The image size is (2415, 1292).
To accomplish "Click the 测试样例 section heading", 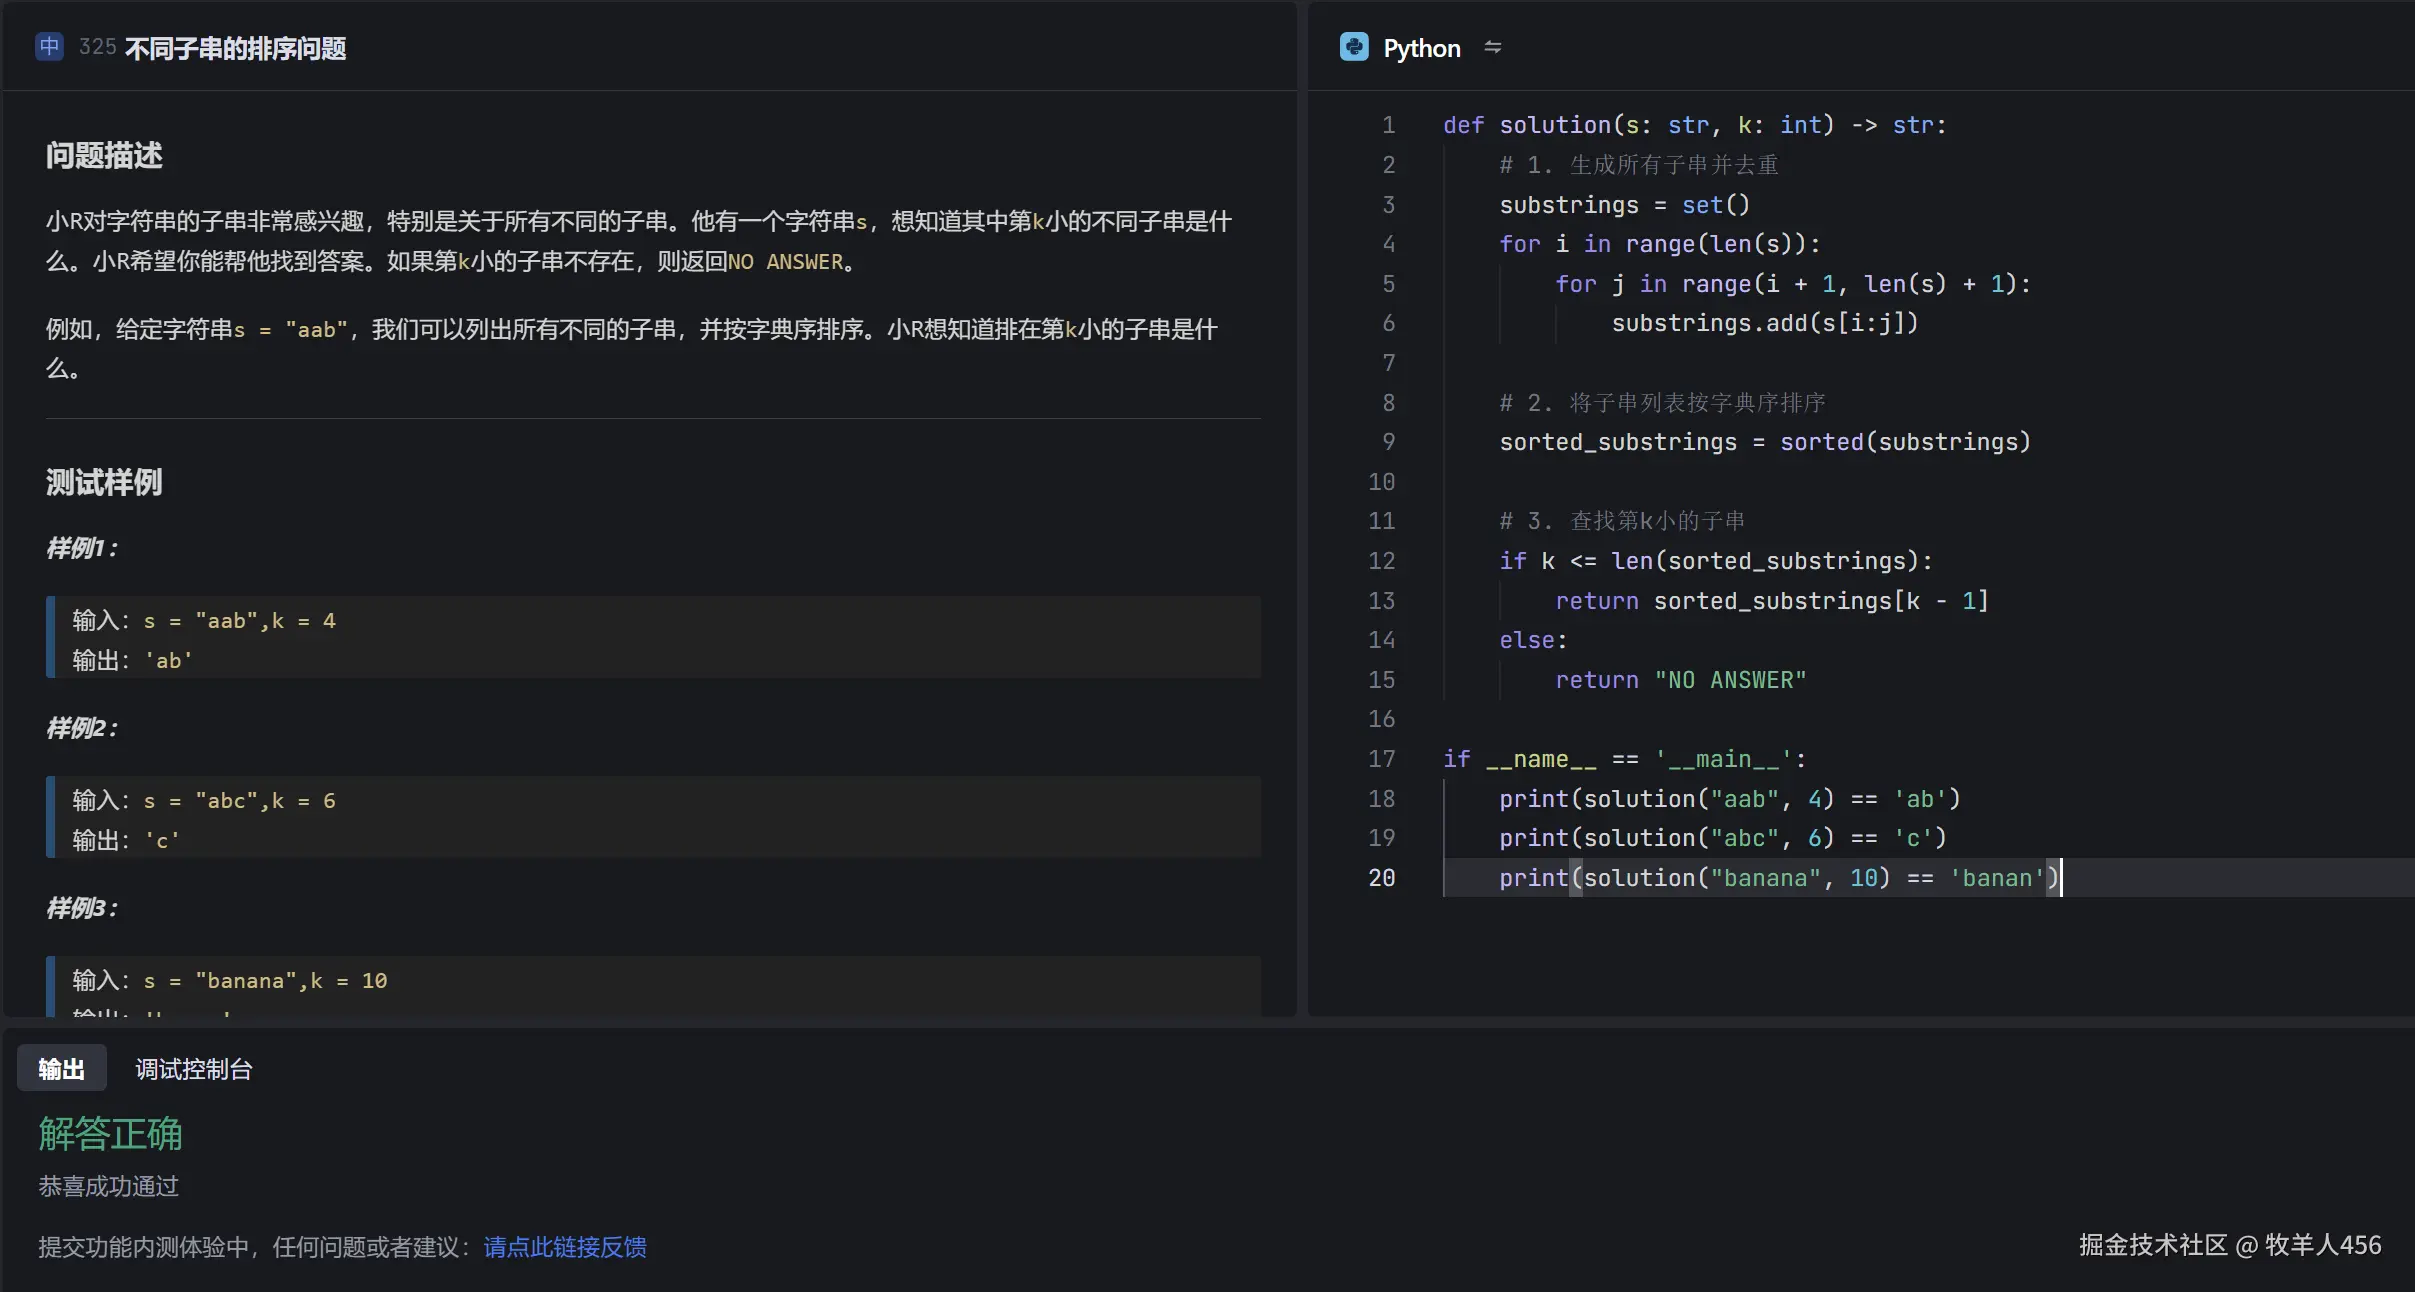I will tap(104, 483).
